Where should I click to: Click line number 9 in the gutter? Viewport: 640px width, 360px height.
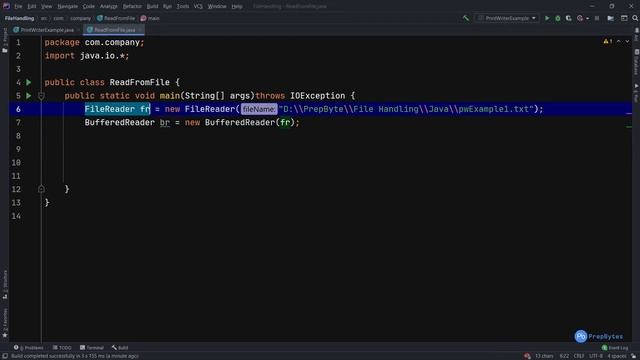(18, 149)
